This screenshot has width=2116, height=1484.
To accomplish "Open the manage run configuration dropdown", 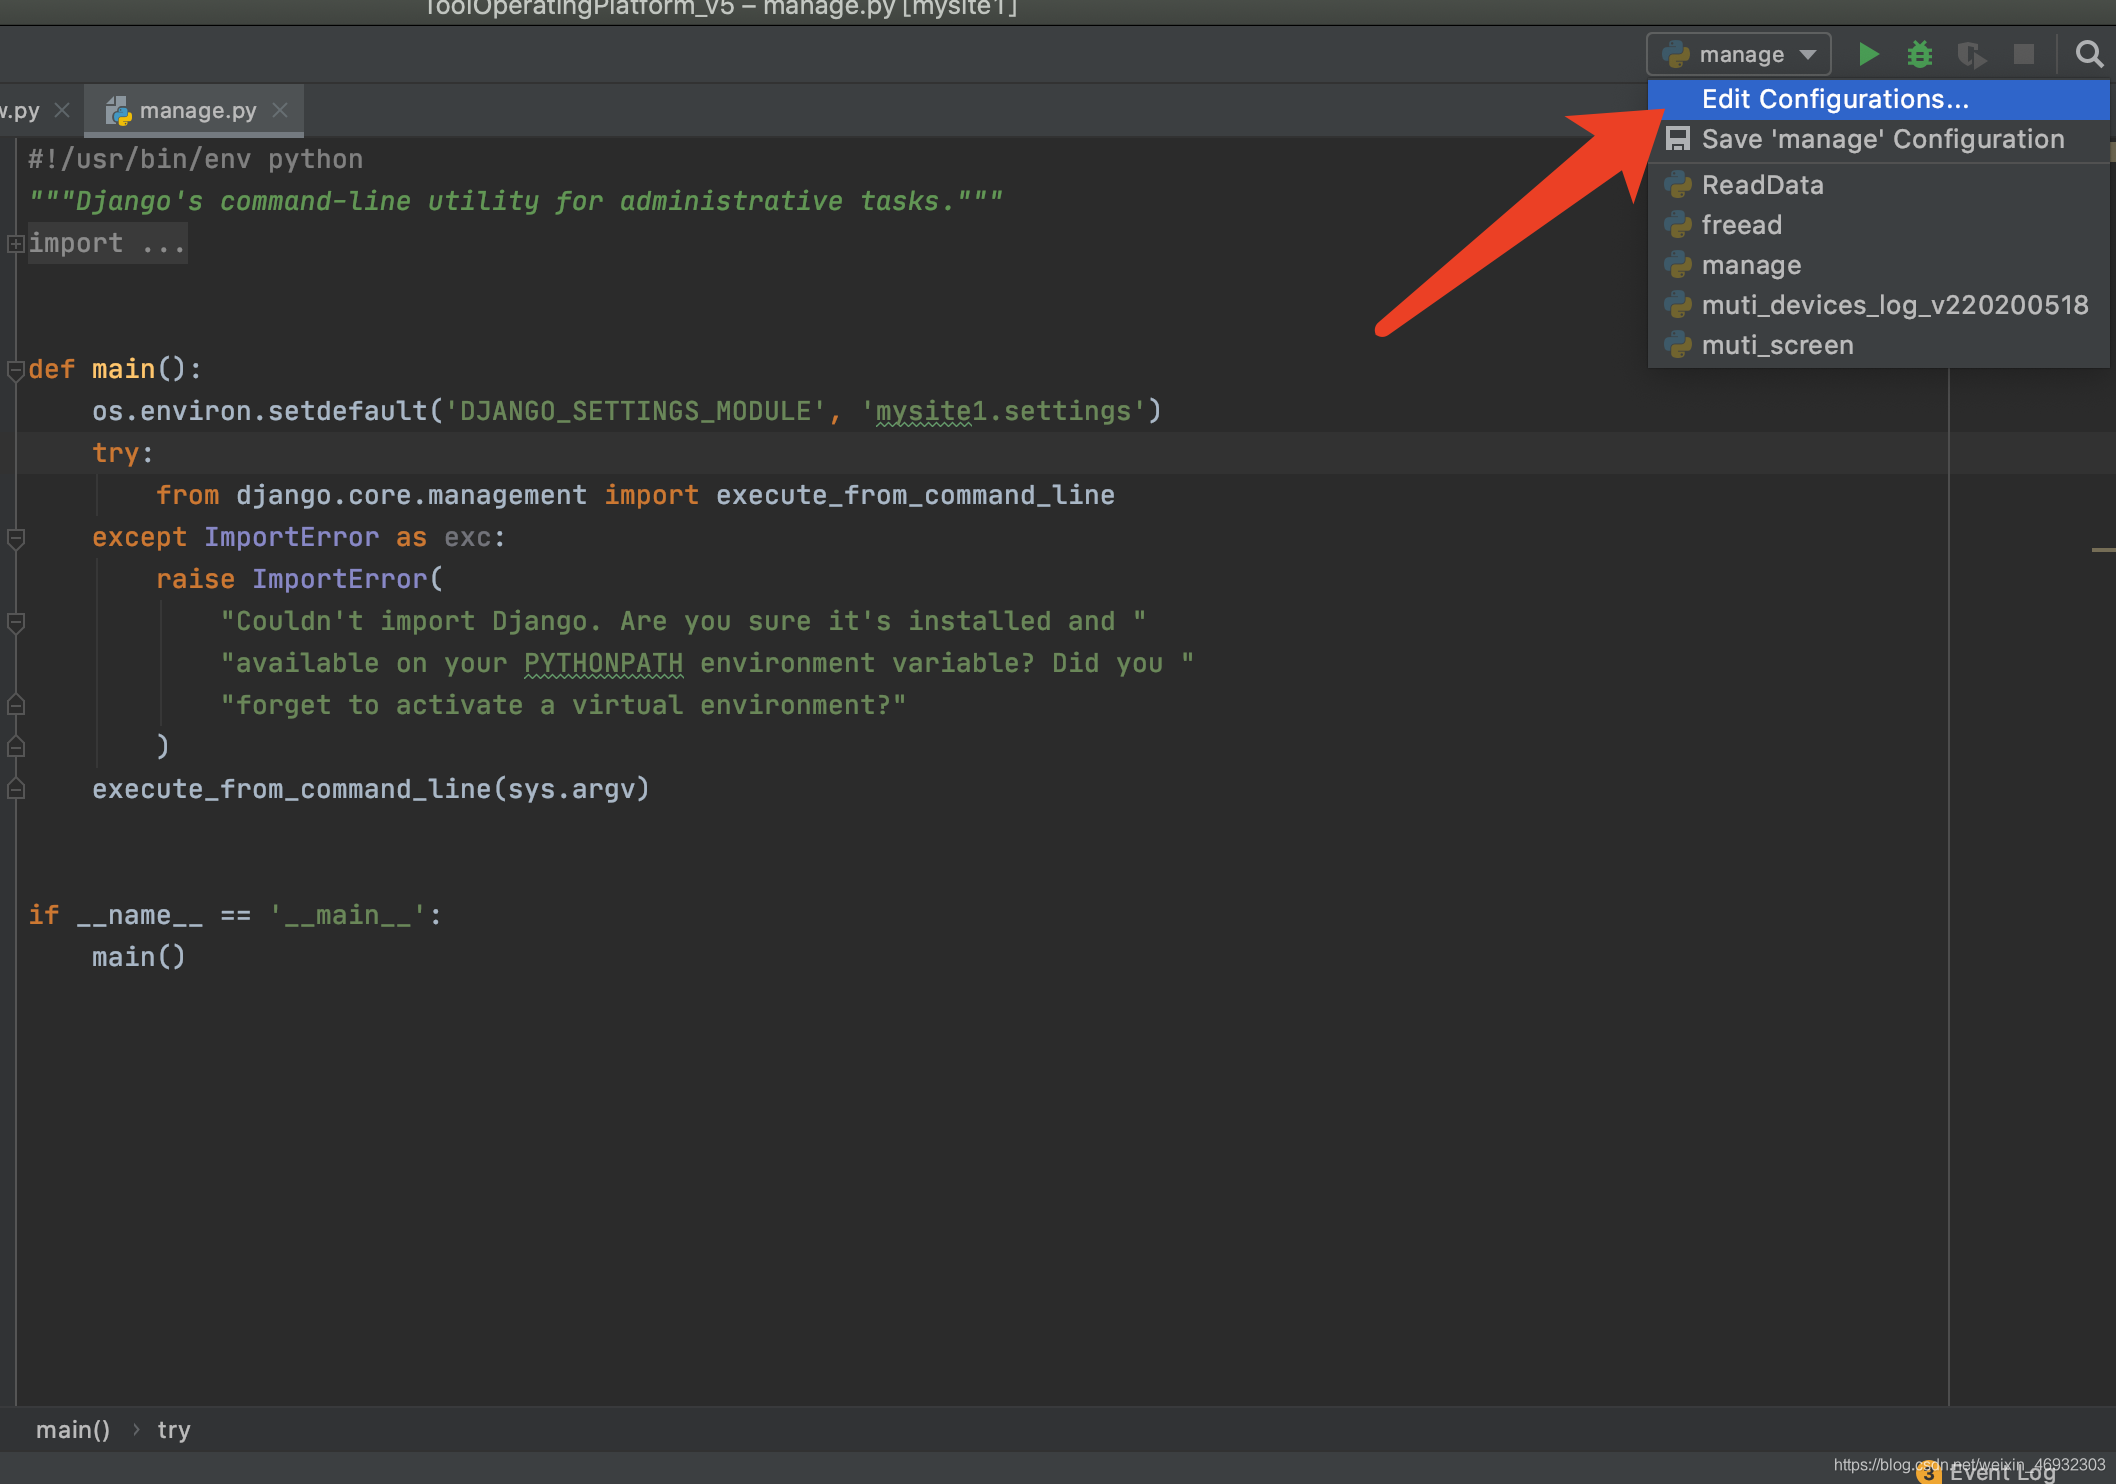I will click(1738, 54).
